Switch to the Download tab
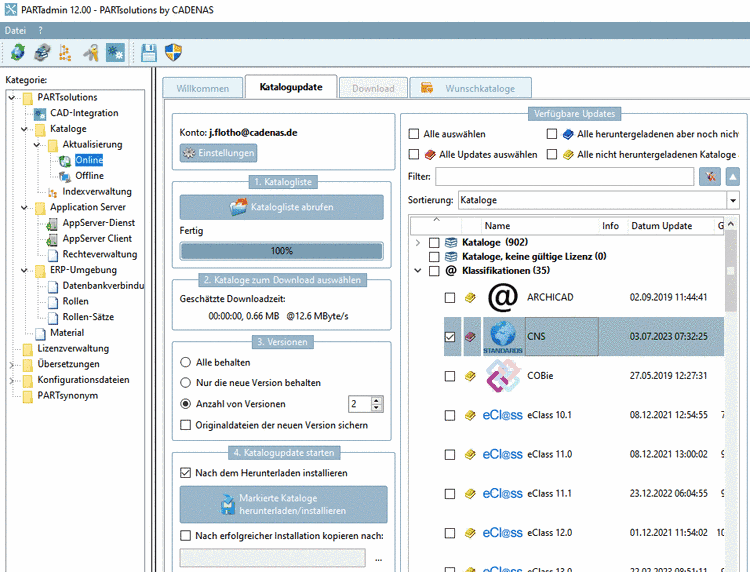 [x=373, y=88]
